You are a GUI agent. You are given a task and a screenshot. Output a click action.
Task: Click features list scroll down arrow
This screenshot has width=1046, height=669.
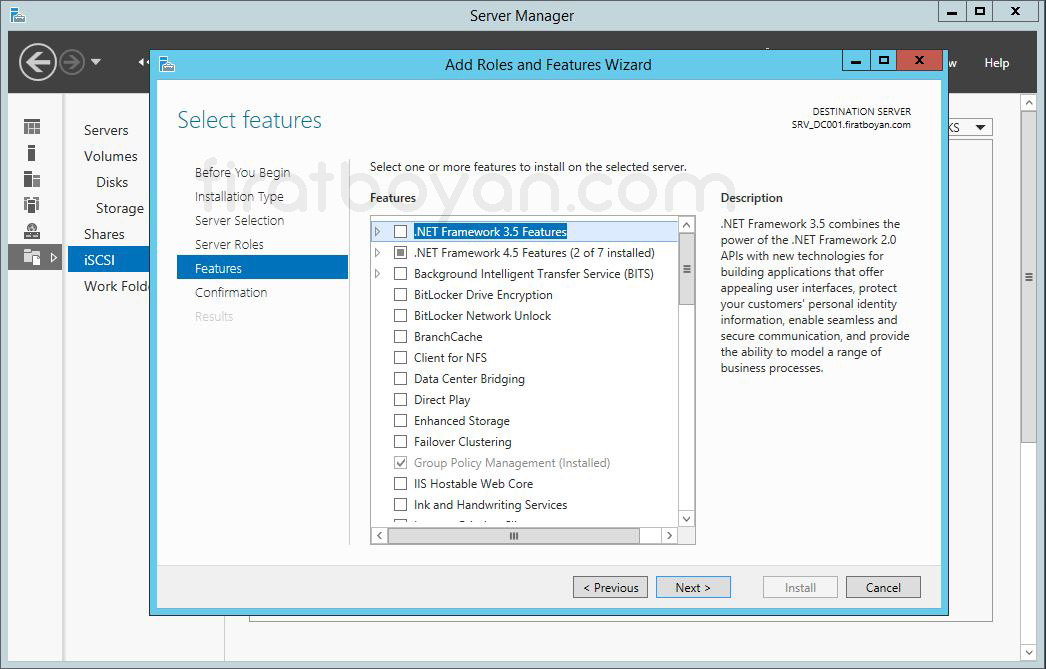686,518
